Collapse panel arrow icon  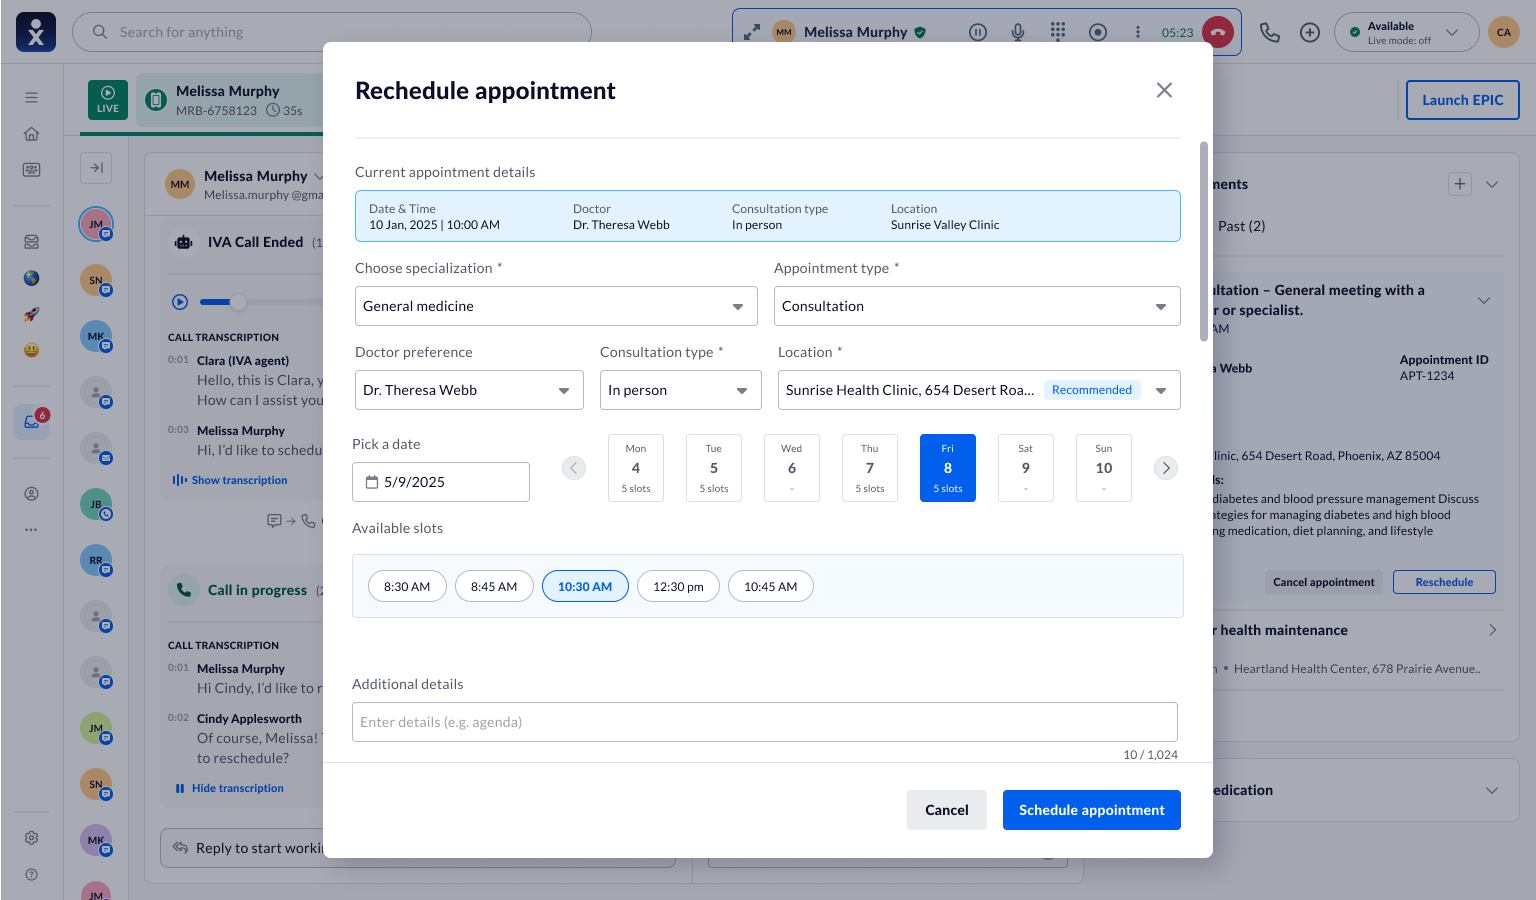[96, 168]
